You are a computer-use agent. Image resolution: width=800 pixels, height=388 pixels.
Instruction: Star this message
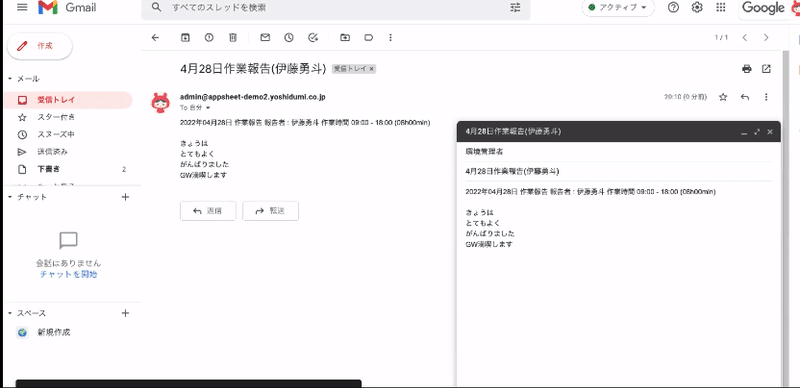723,97
